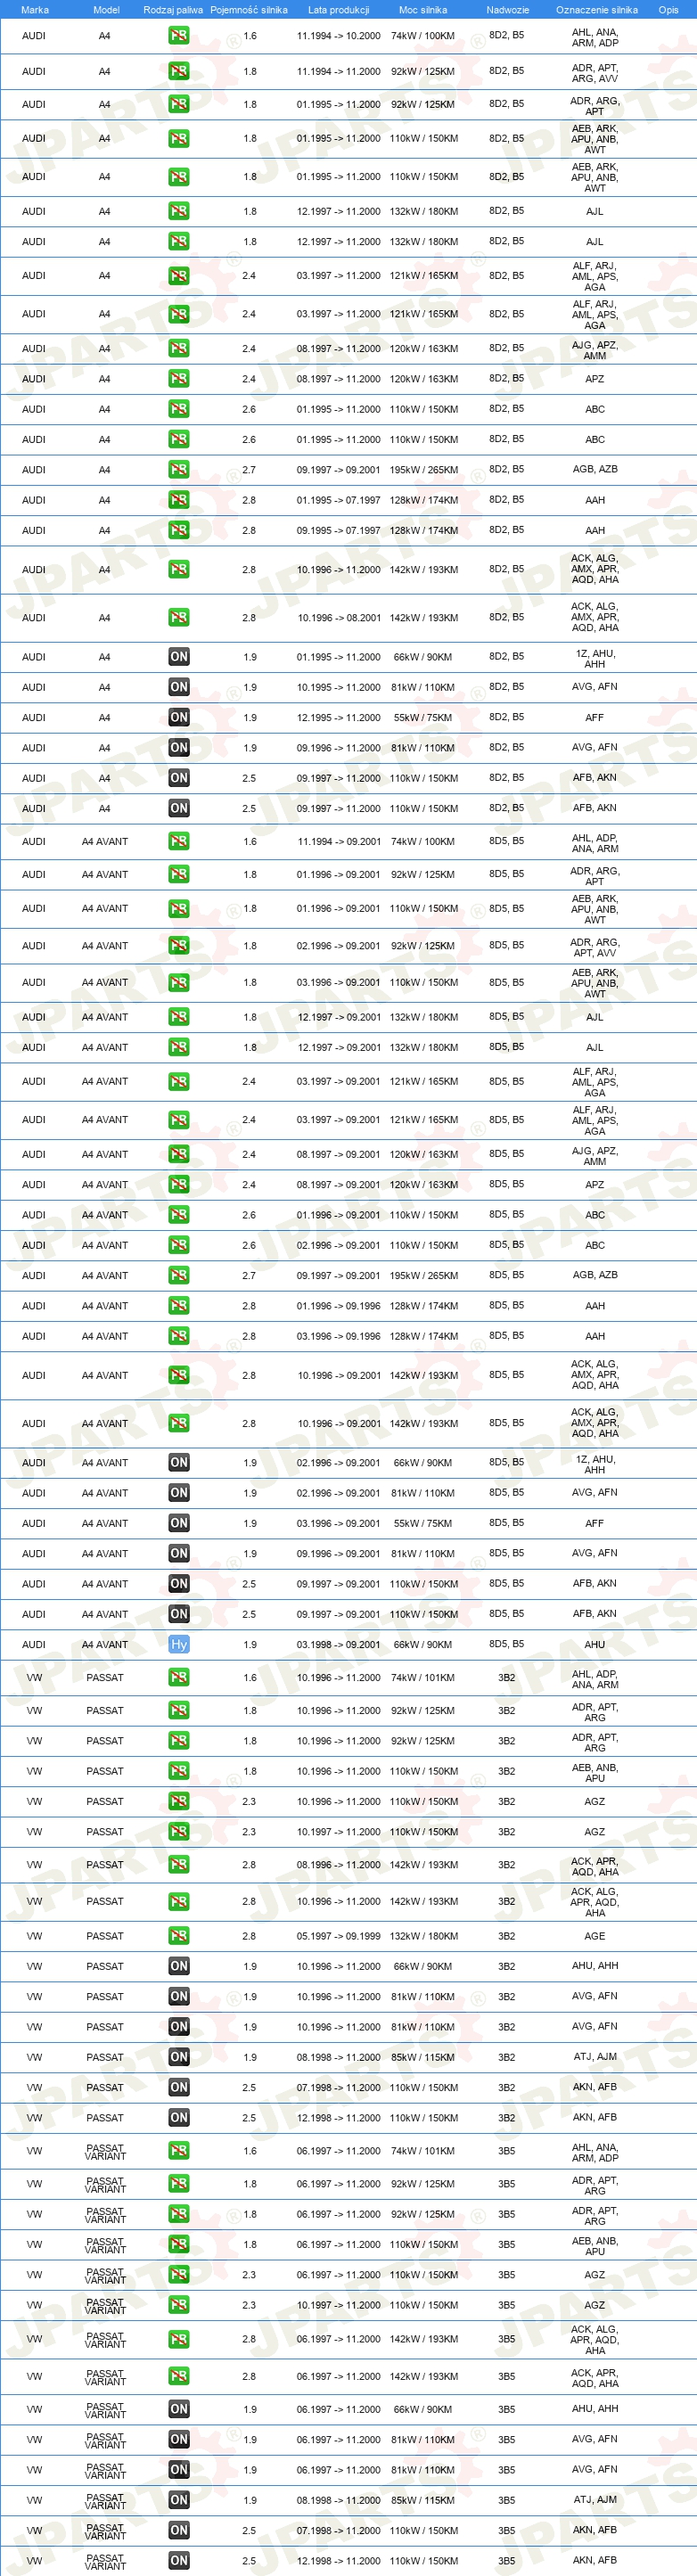697x2576 pixels.
Task: Click diesel ON icon for Audi A4 AFF 75KM
Action: (178, 717)
